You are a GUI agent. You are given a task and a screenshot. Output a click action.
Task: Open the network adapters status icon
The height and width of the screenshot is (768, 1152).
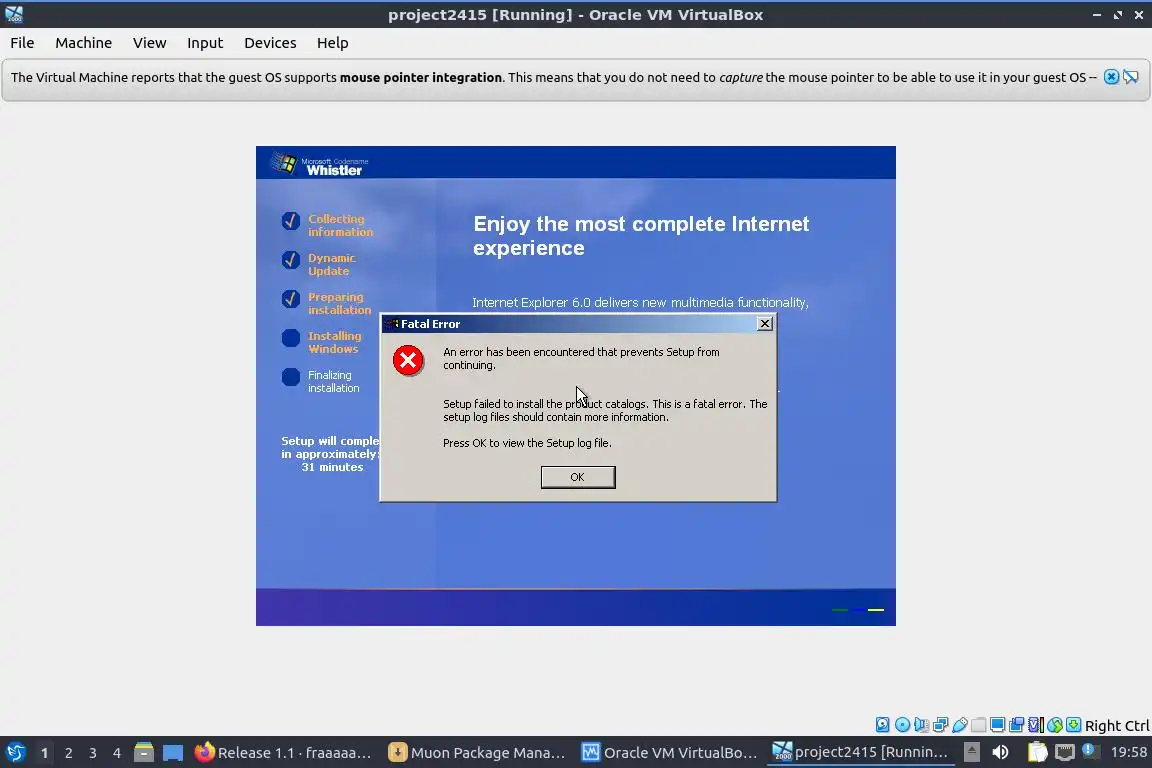(940, 725)
